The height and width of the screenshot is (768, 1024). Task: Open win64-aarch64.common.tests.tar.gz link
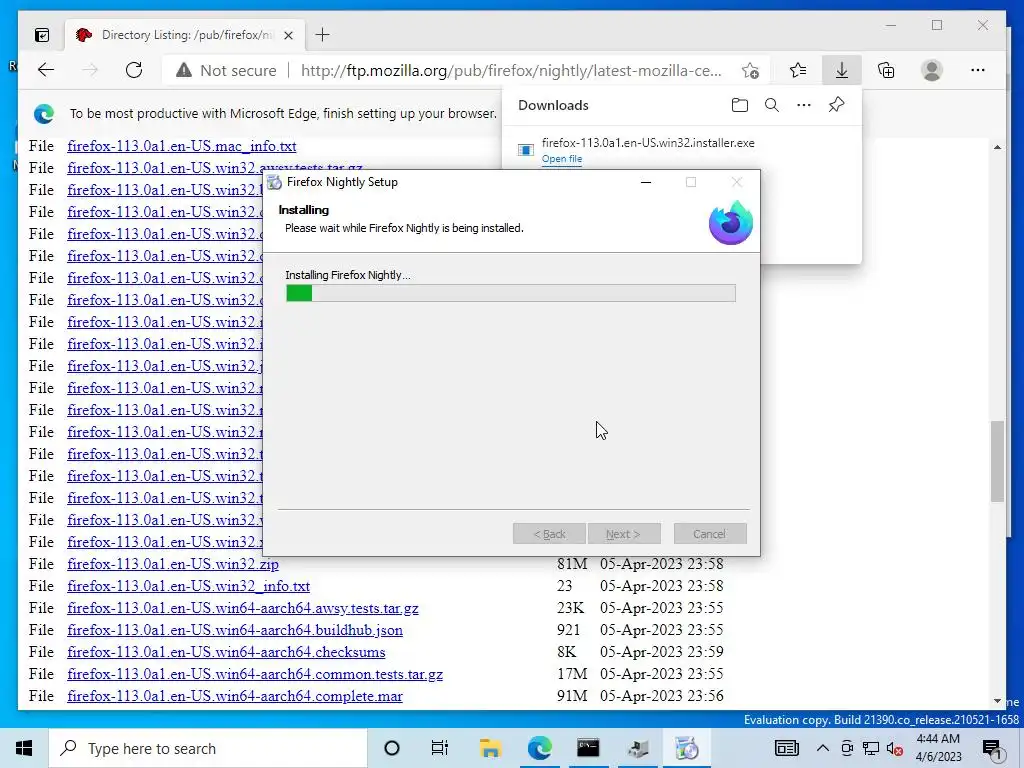coord(255,674)
